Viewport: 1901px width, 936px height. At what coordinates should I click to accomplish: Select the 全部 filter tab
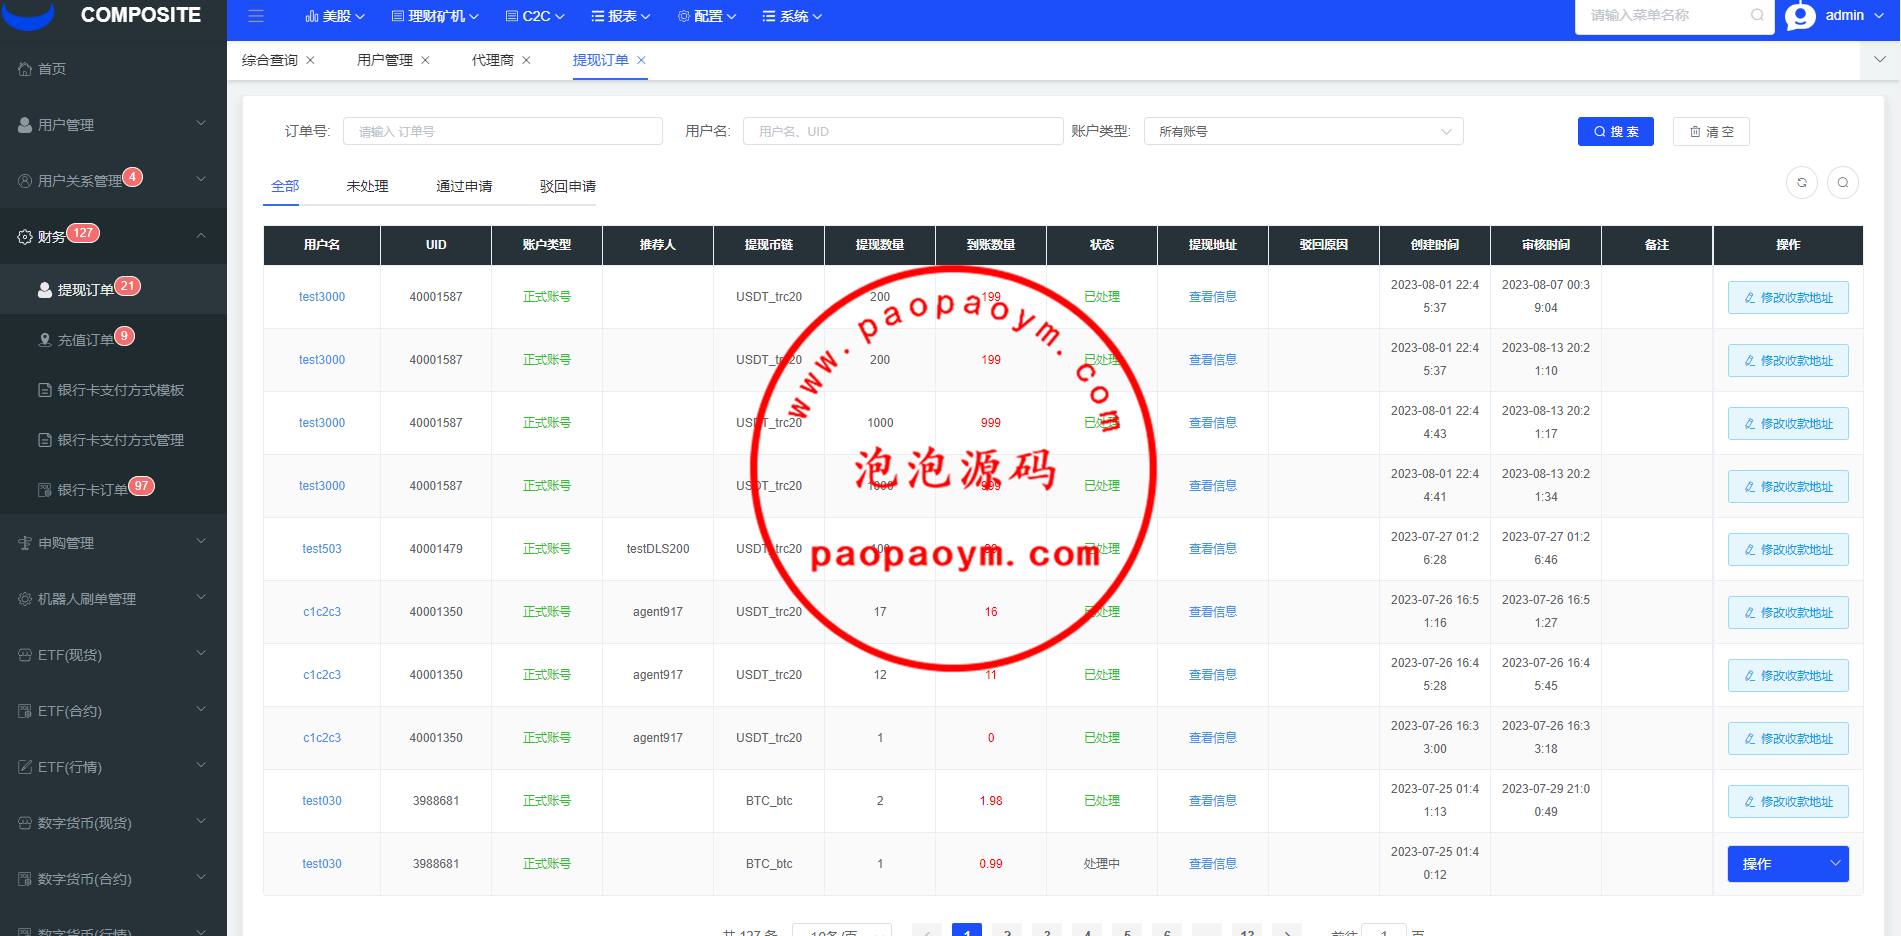(285, 186)
